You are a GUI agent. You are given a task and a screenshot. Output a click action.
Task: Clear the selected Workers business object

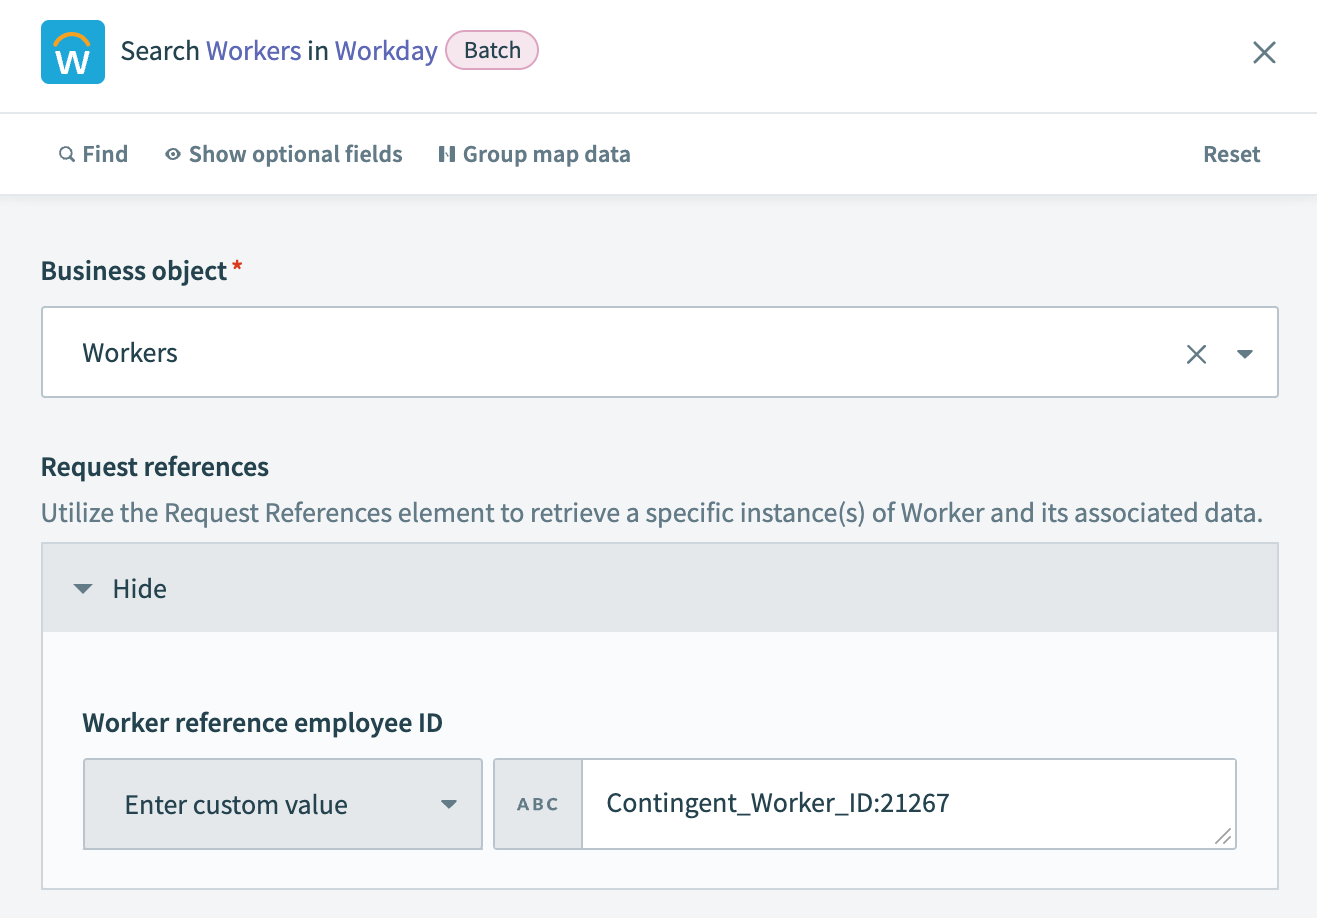coord(1196,352)
